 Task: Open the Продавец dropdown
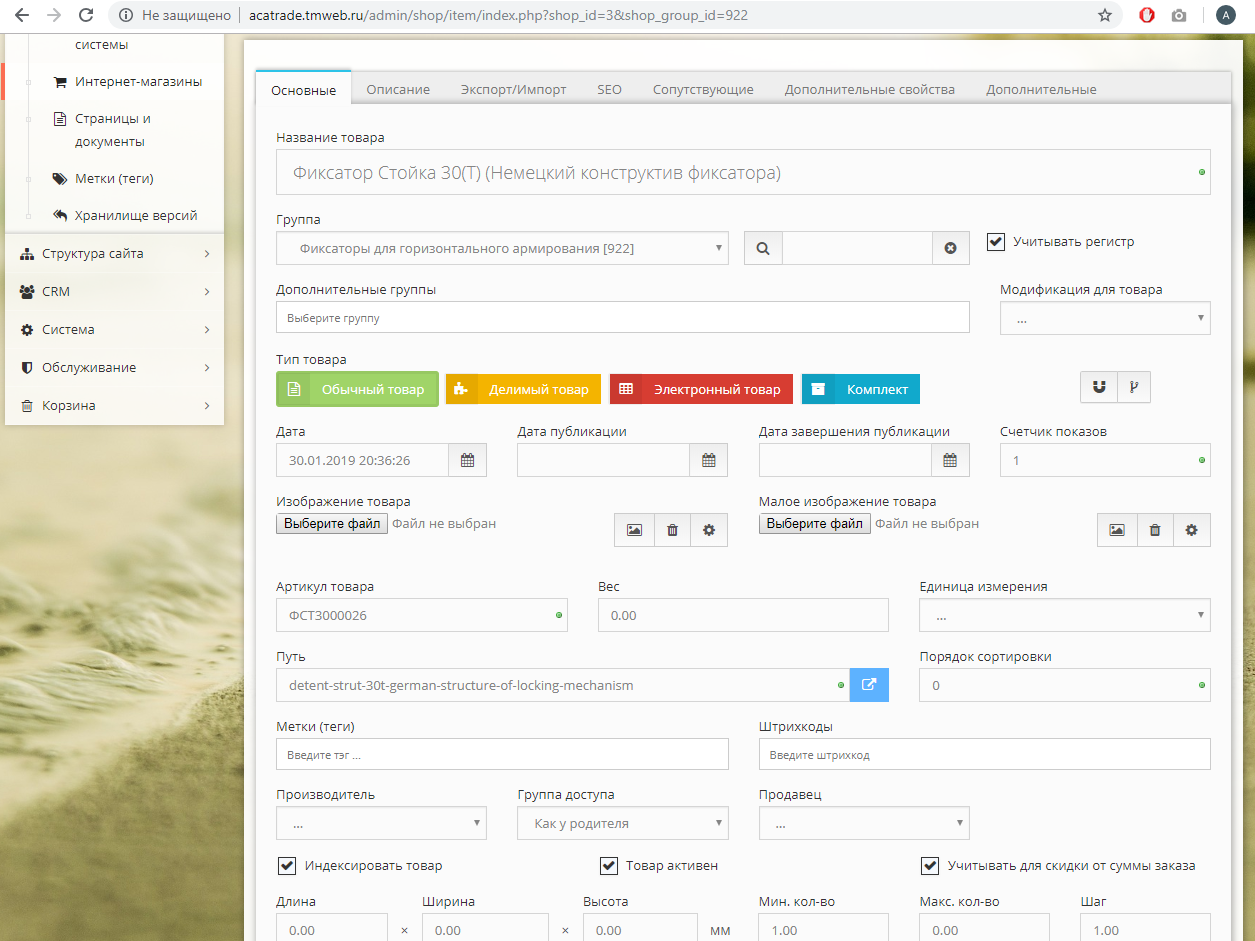[x=864, y=823]
